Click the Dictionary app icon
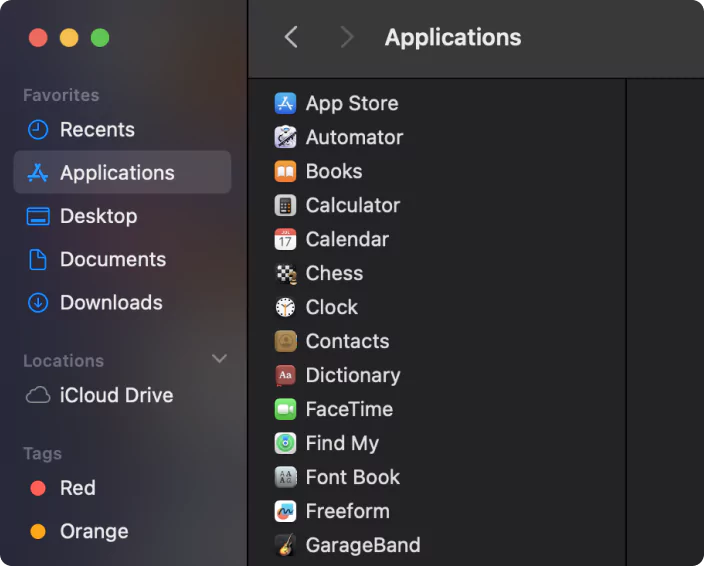The image size is (704, 566). pyautogui.click(x=285, y=375)
